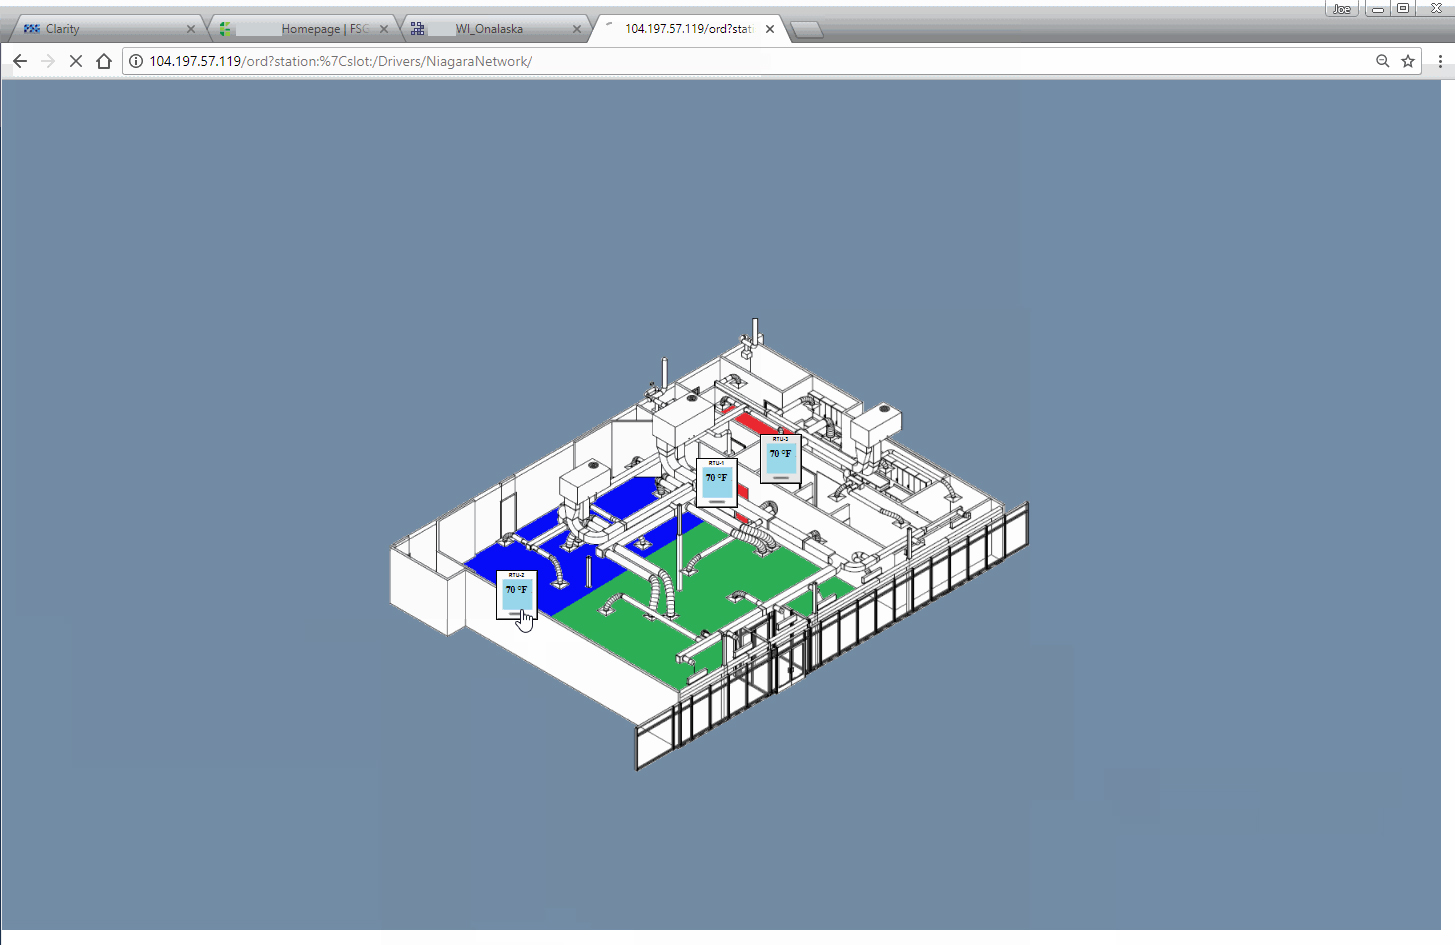1455x945 pixels.
Task: Open the Chrome three-dot menu
Action: (x=1440, y=61)
